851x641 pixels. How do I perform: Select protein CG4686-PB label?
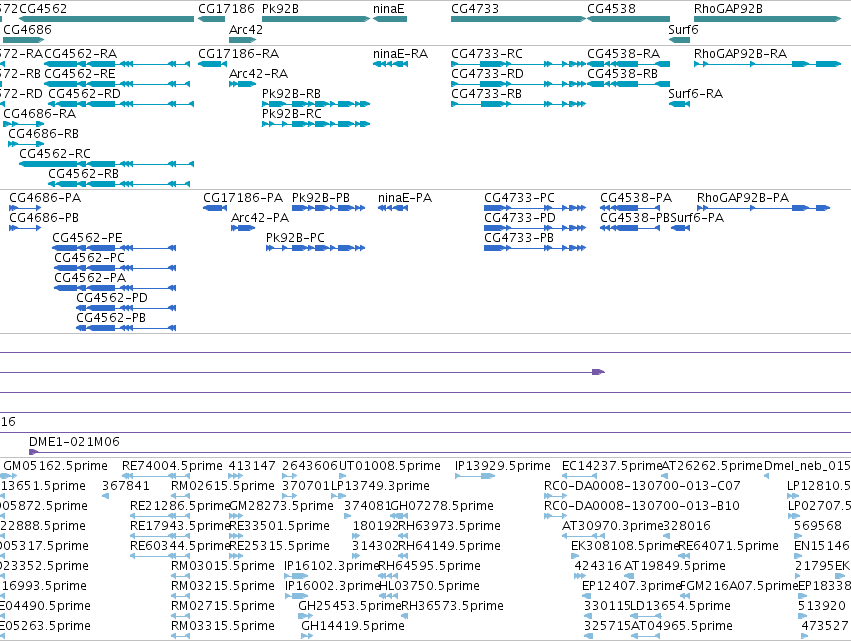click(44, 218)
